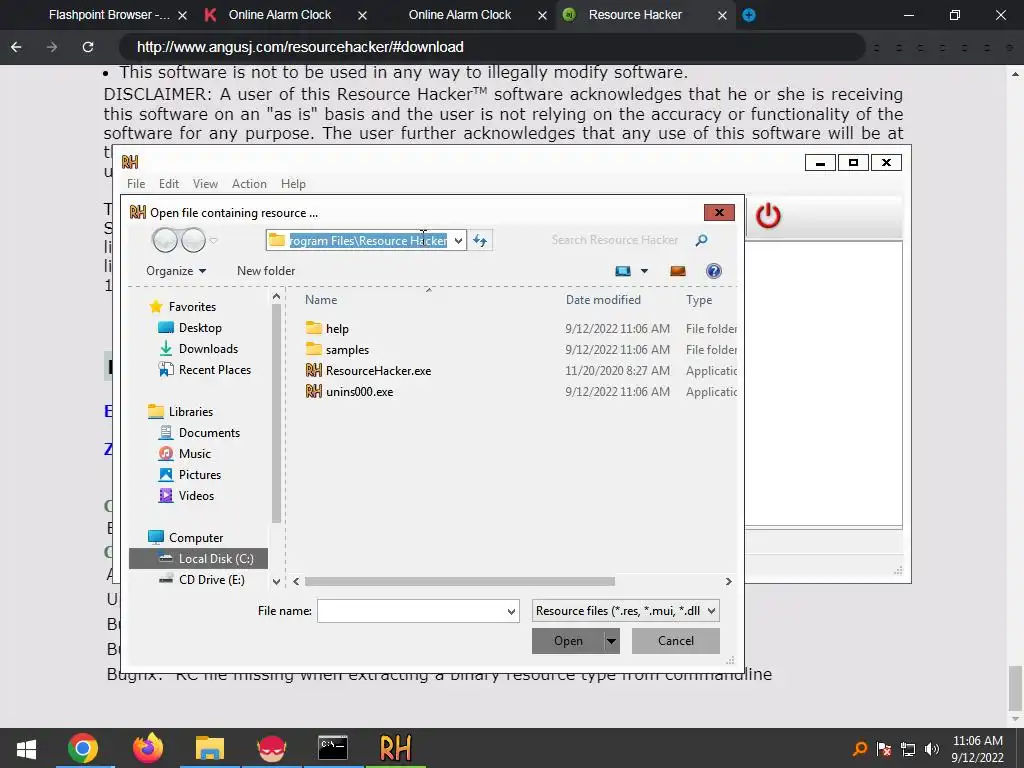This screenshot has width=1024, height=768.
Task: Click the browser back arrow
Action: [16, 47]
